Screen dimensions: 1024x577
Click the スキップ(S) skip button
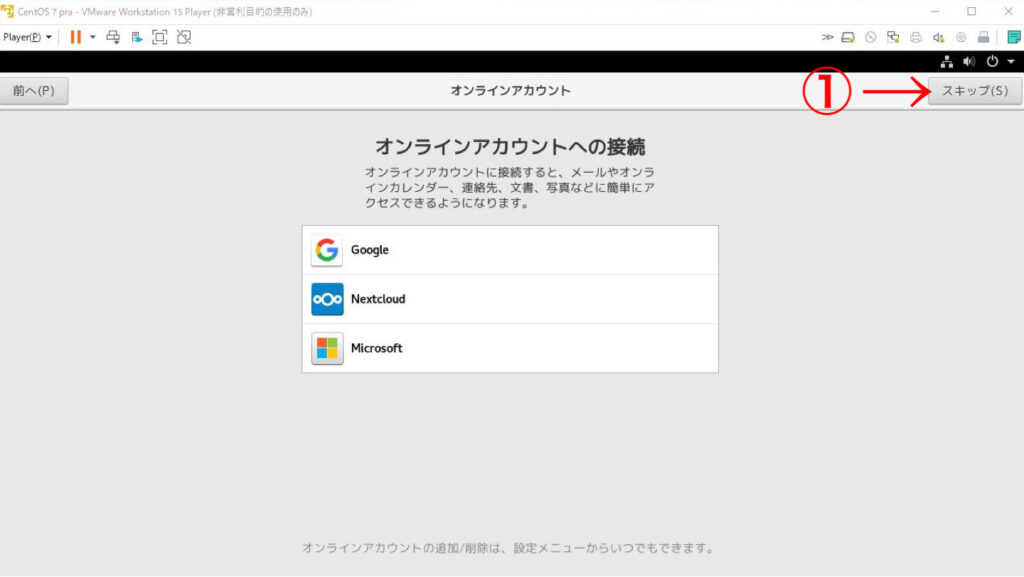pos(975,91)
